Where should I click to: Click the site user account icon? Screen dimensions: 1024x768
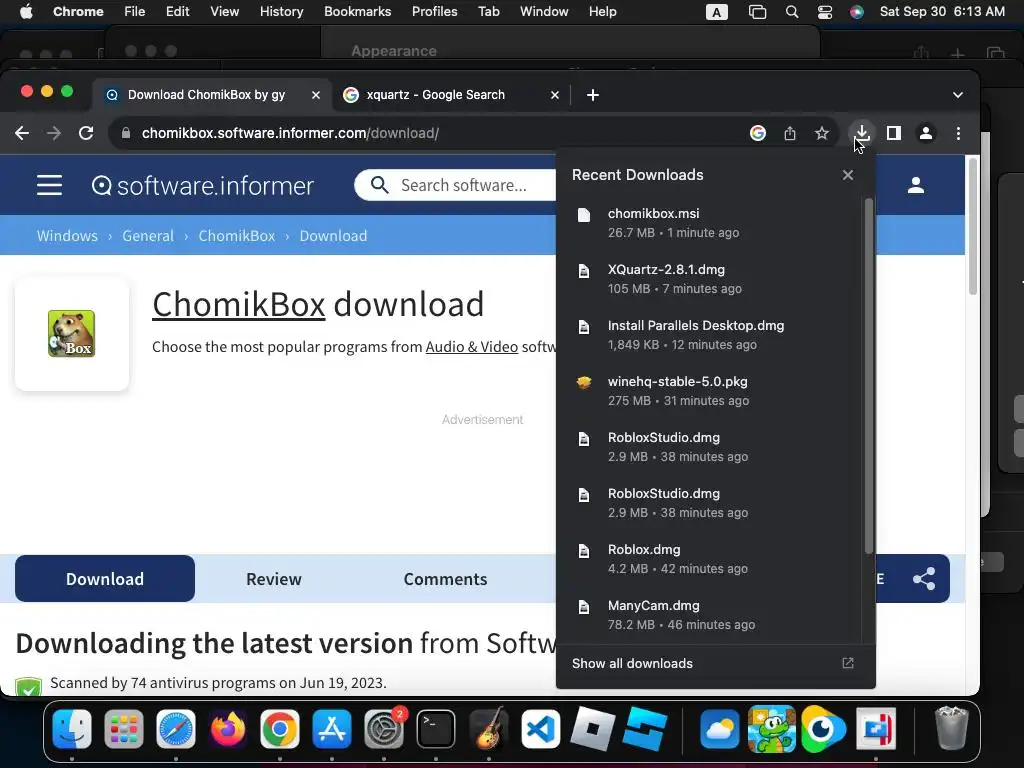click(916, 185)
